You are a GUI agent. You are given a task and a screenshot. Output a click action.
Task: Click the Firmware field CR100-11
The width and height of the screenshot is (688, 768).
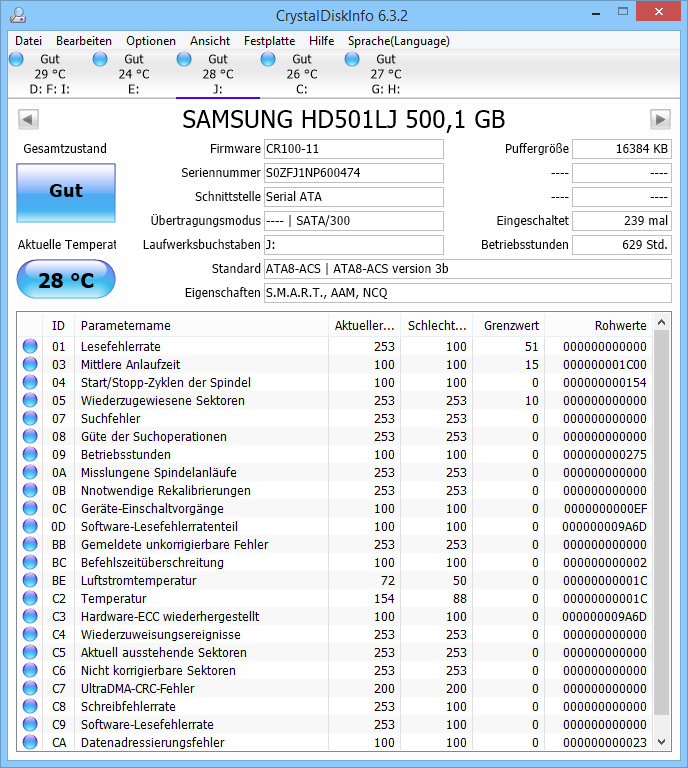click(x=354, y=149)
